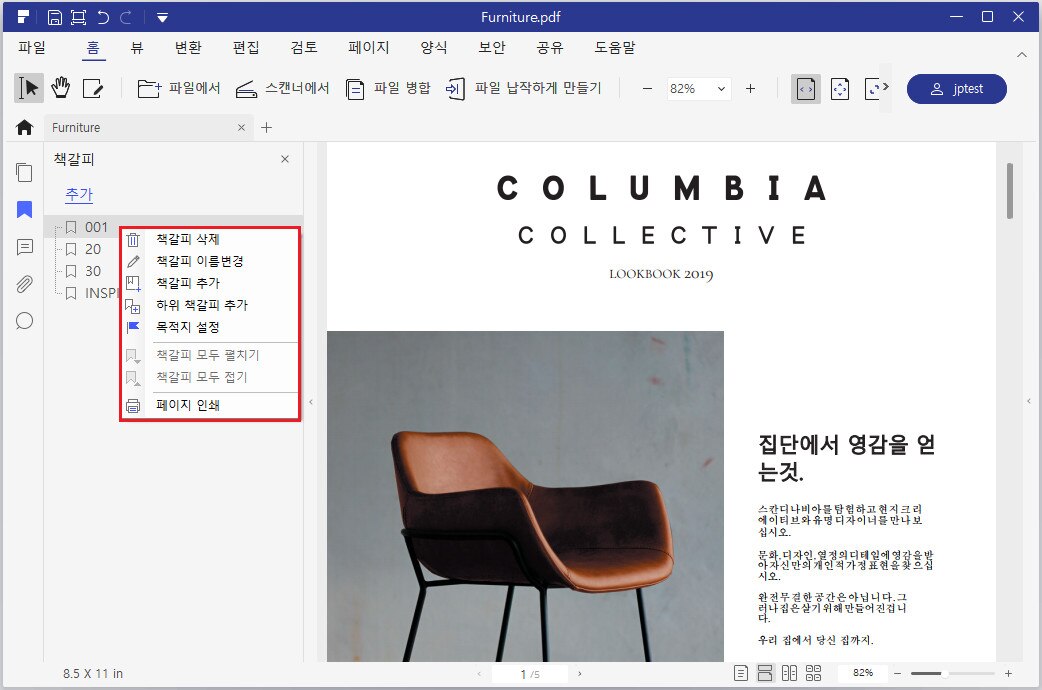Screen dimensions: 1042x690
Task: Choose 하위 책갈피 추가 menu entry
Action: point(210,305)
